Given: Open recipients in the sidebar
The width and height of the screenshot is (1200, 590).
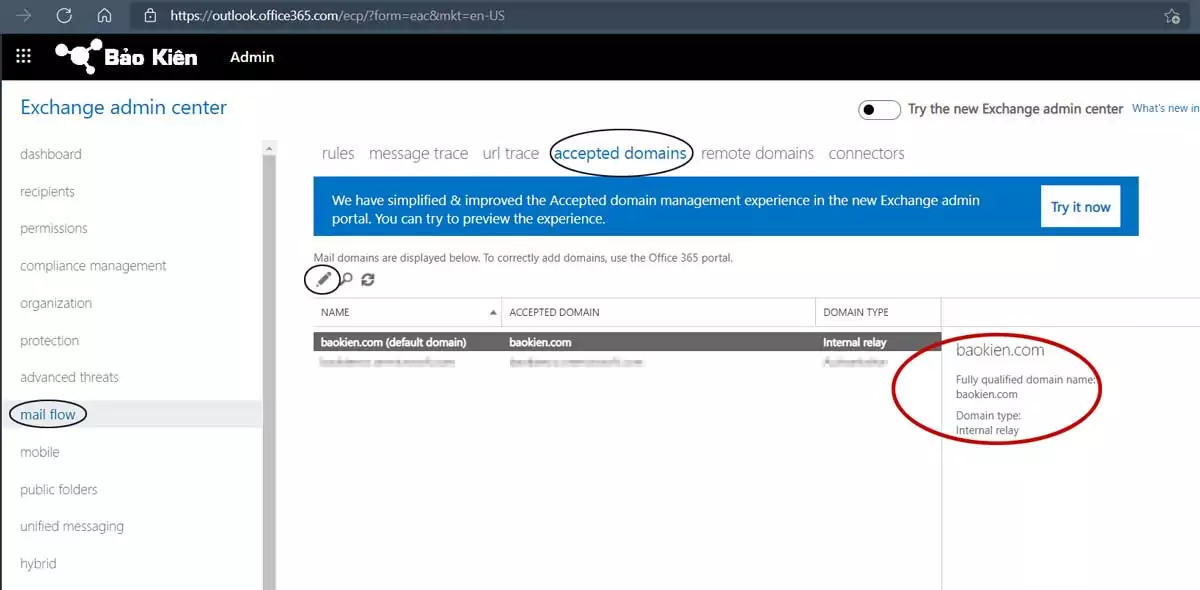Looking at the screenshot, I should (47, 191).
